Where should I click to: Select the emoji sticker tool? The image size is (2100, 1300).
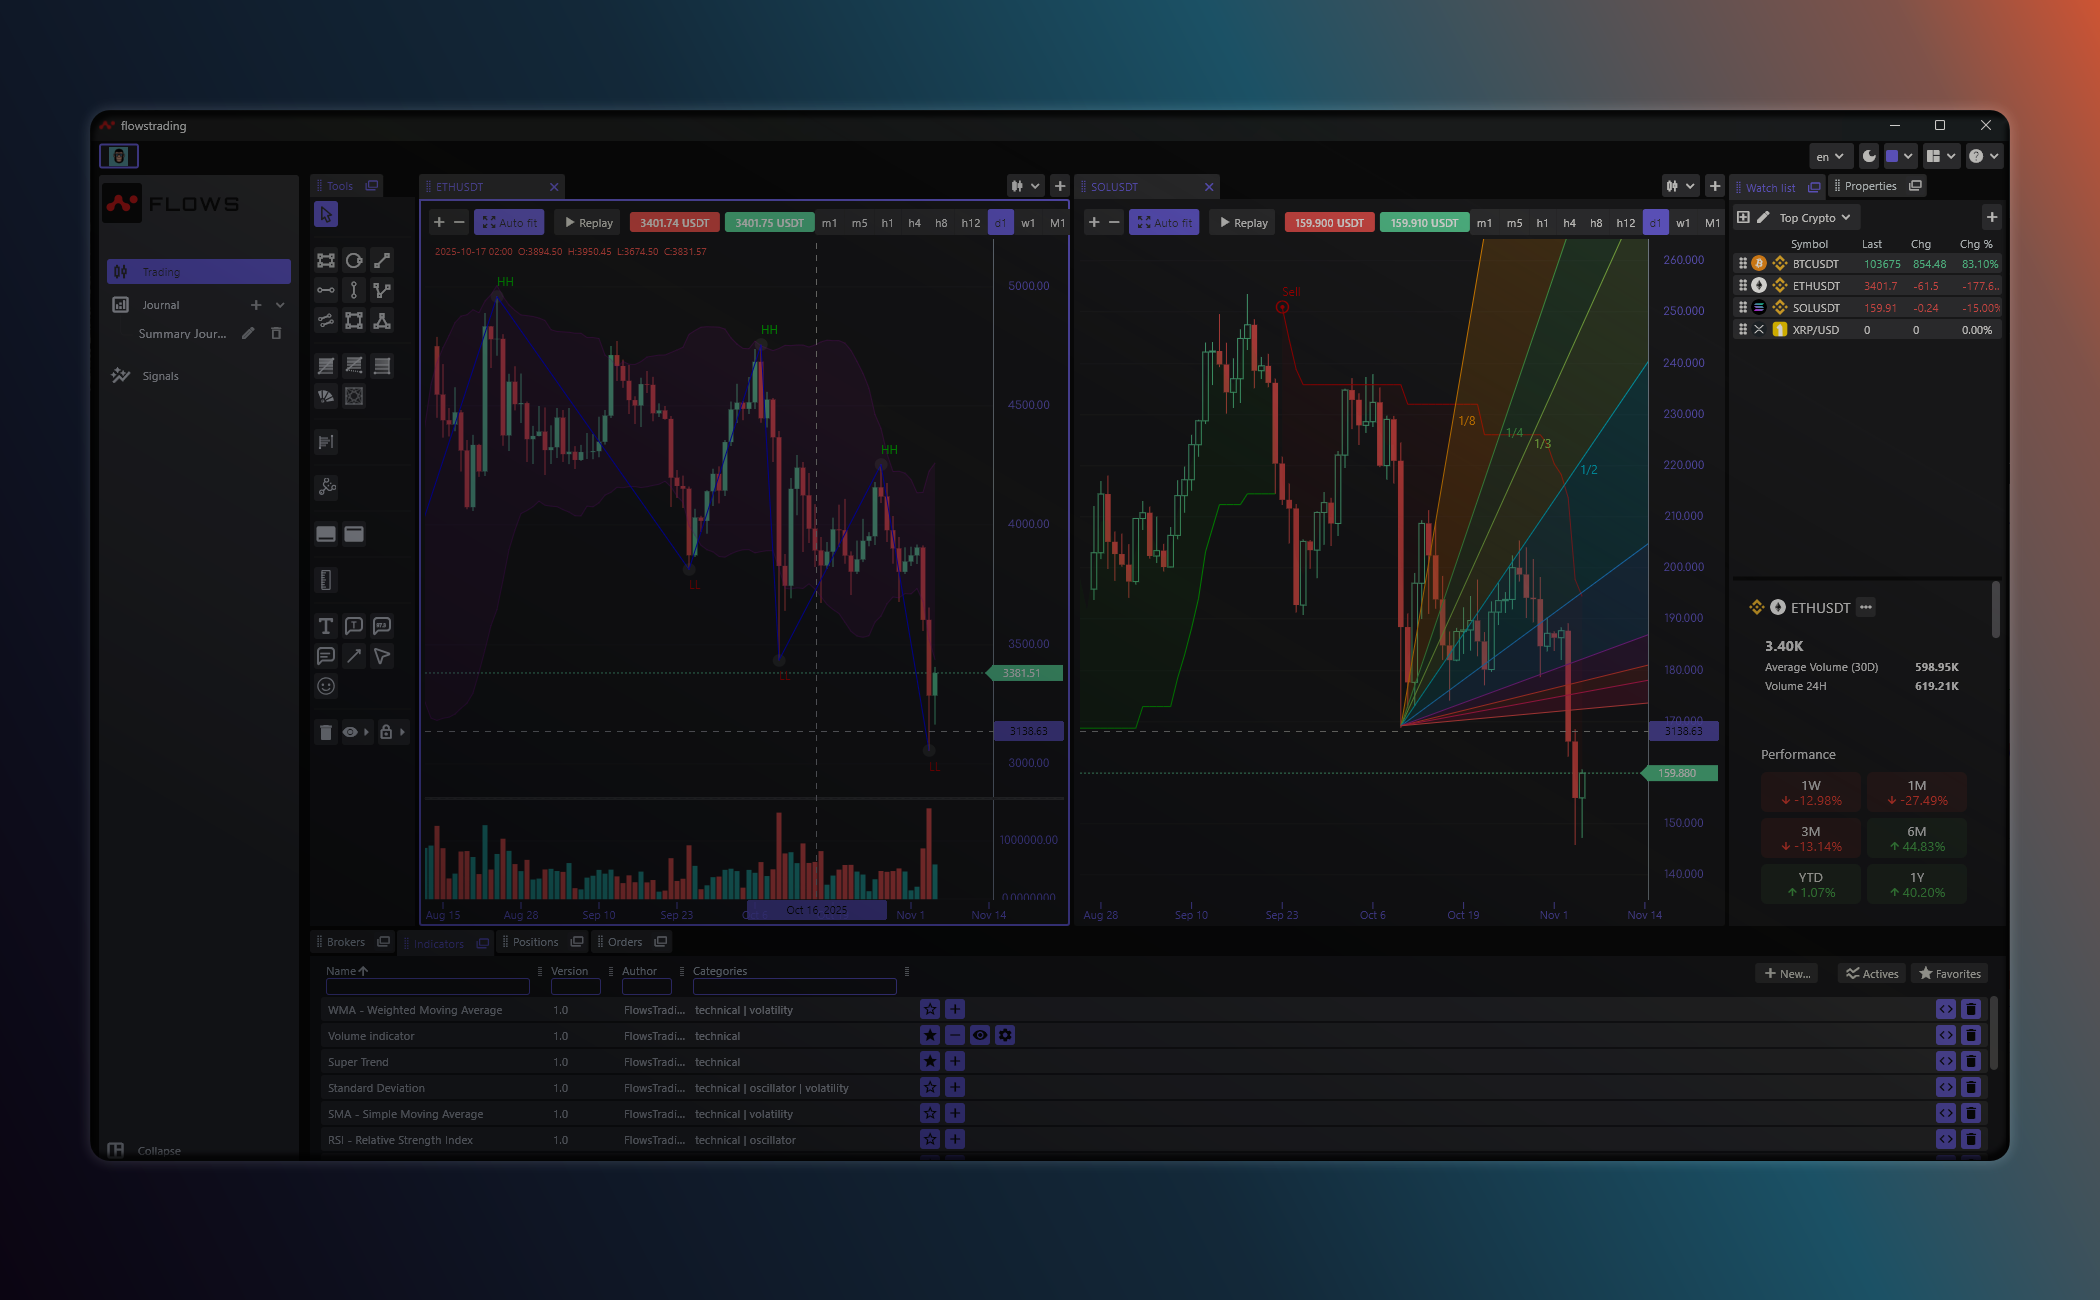point(326,686)
